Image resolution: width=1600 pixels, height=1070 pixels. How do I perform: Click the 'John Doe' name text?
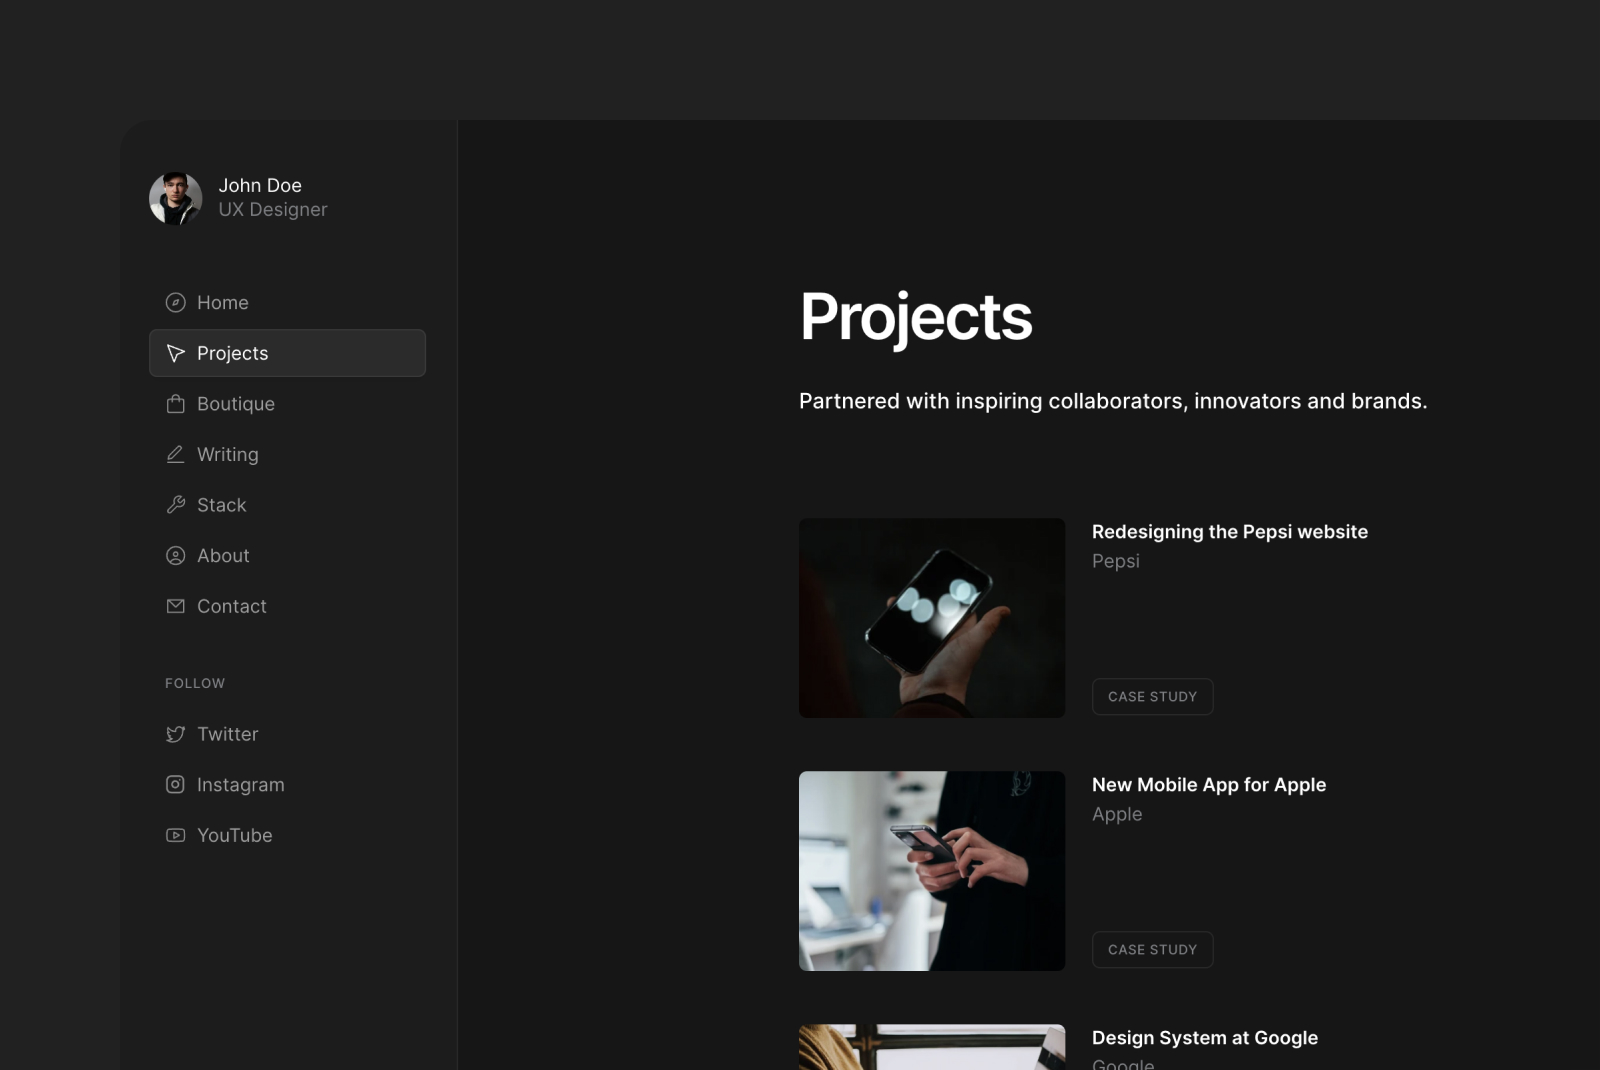(x=260, y=185)
